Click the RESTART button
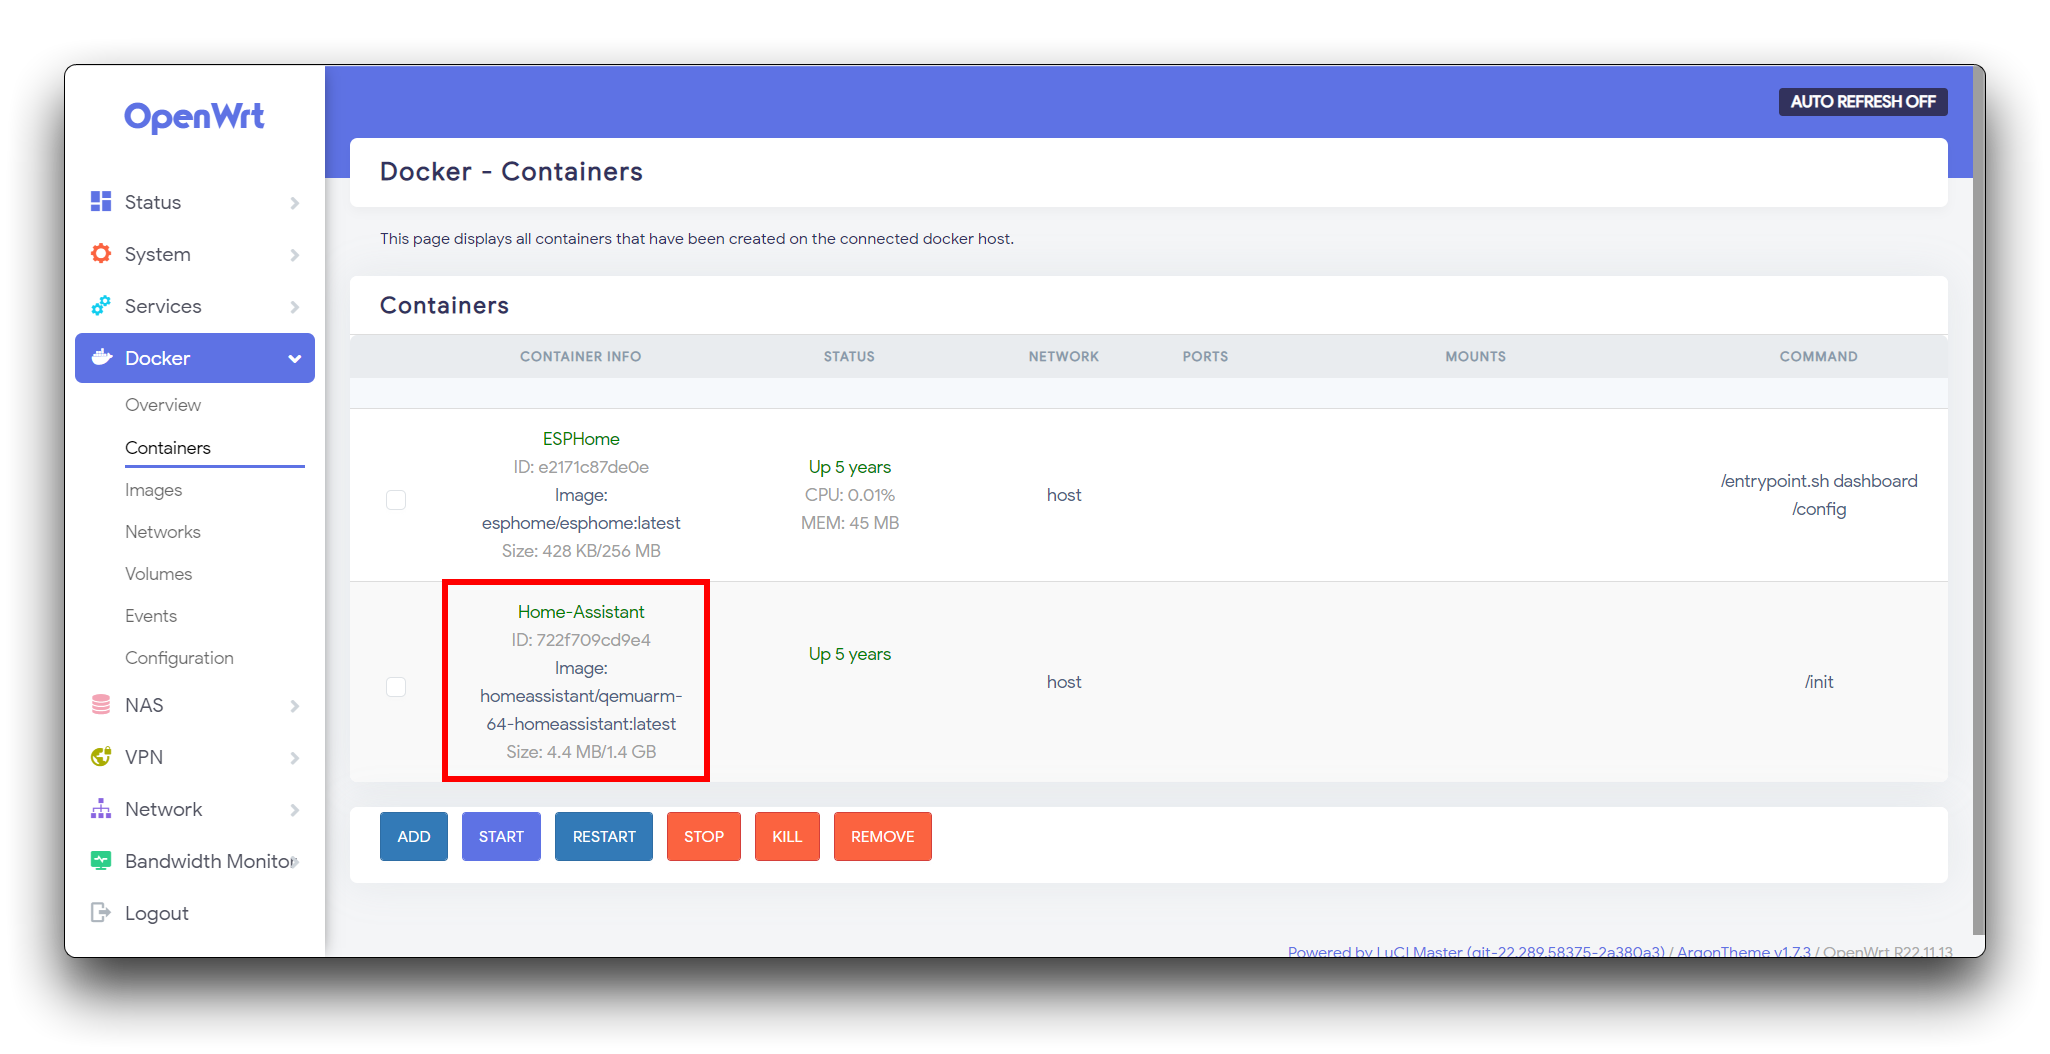The width and height of the screenshot is (2050, 1054). (604, 836)
